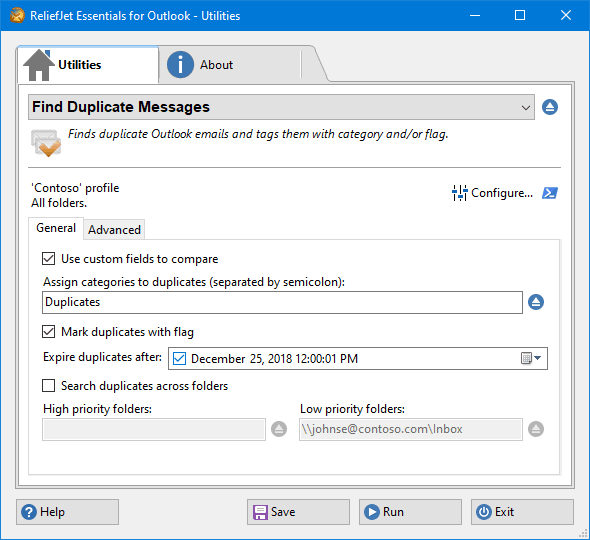Viewport: 590px width, 540px height.
Task: Click the Save button
Action: (x=298, y=512)
